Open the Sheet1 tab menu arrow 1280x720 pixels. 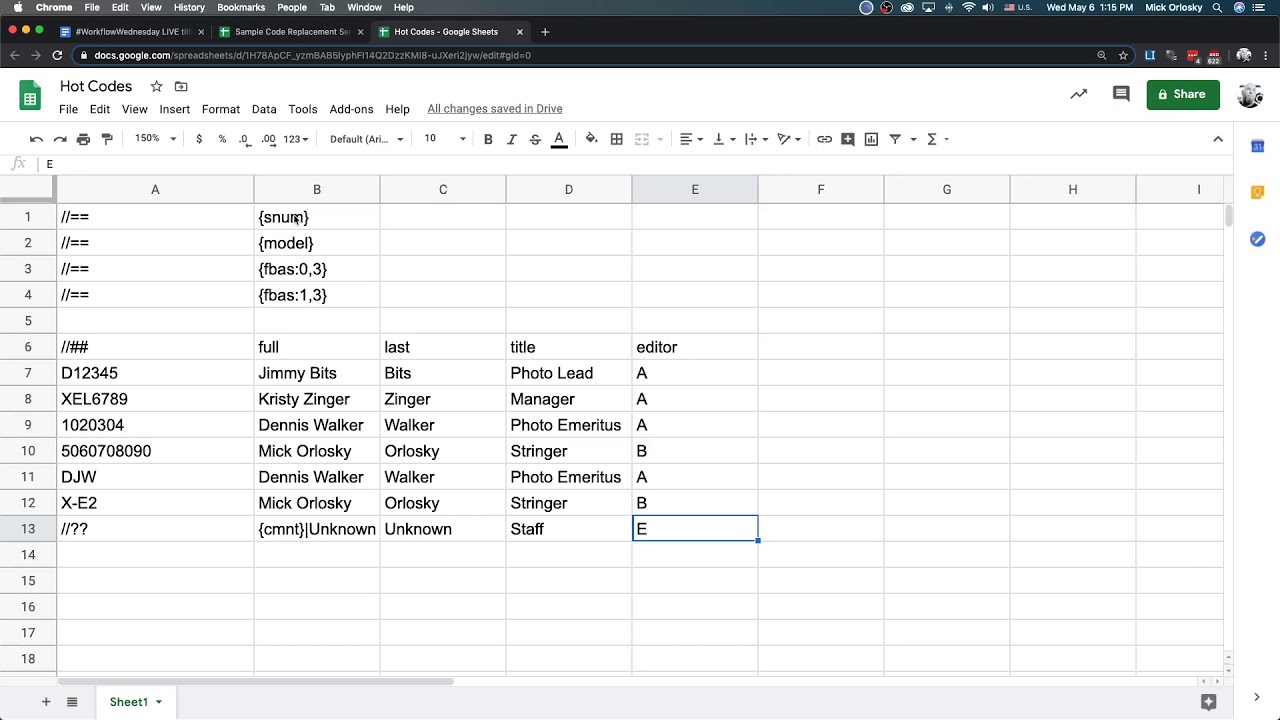pos(158,702)
